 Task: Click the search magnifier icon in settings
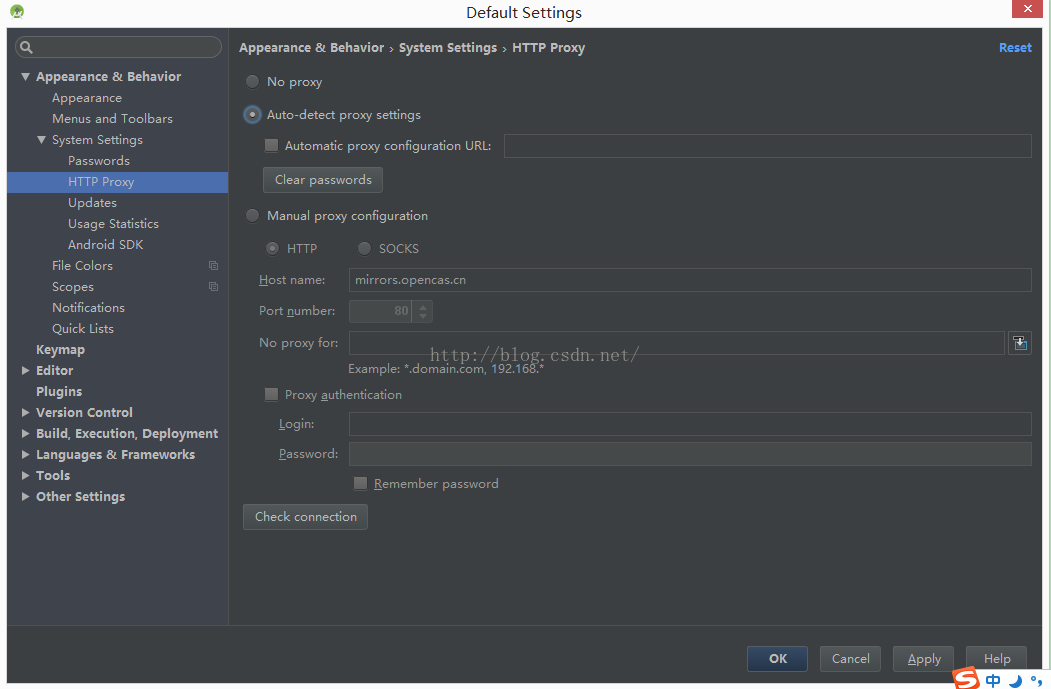(26, 47)
